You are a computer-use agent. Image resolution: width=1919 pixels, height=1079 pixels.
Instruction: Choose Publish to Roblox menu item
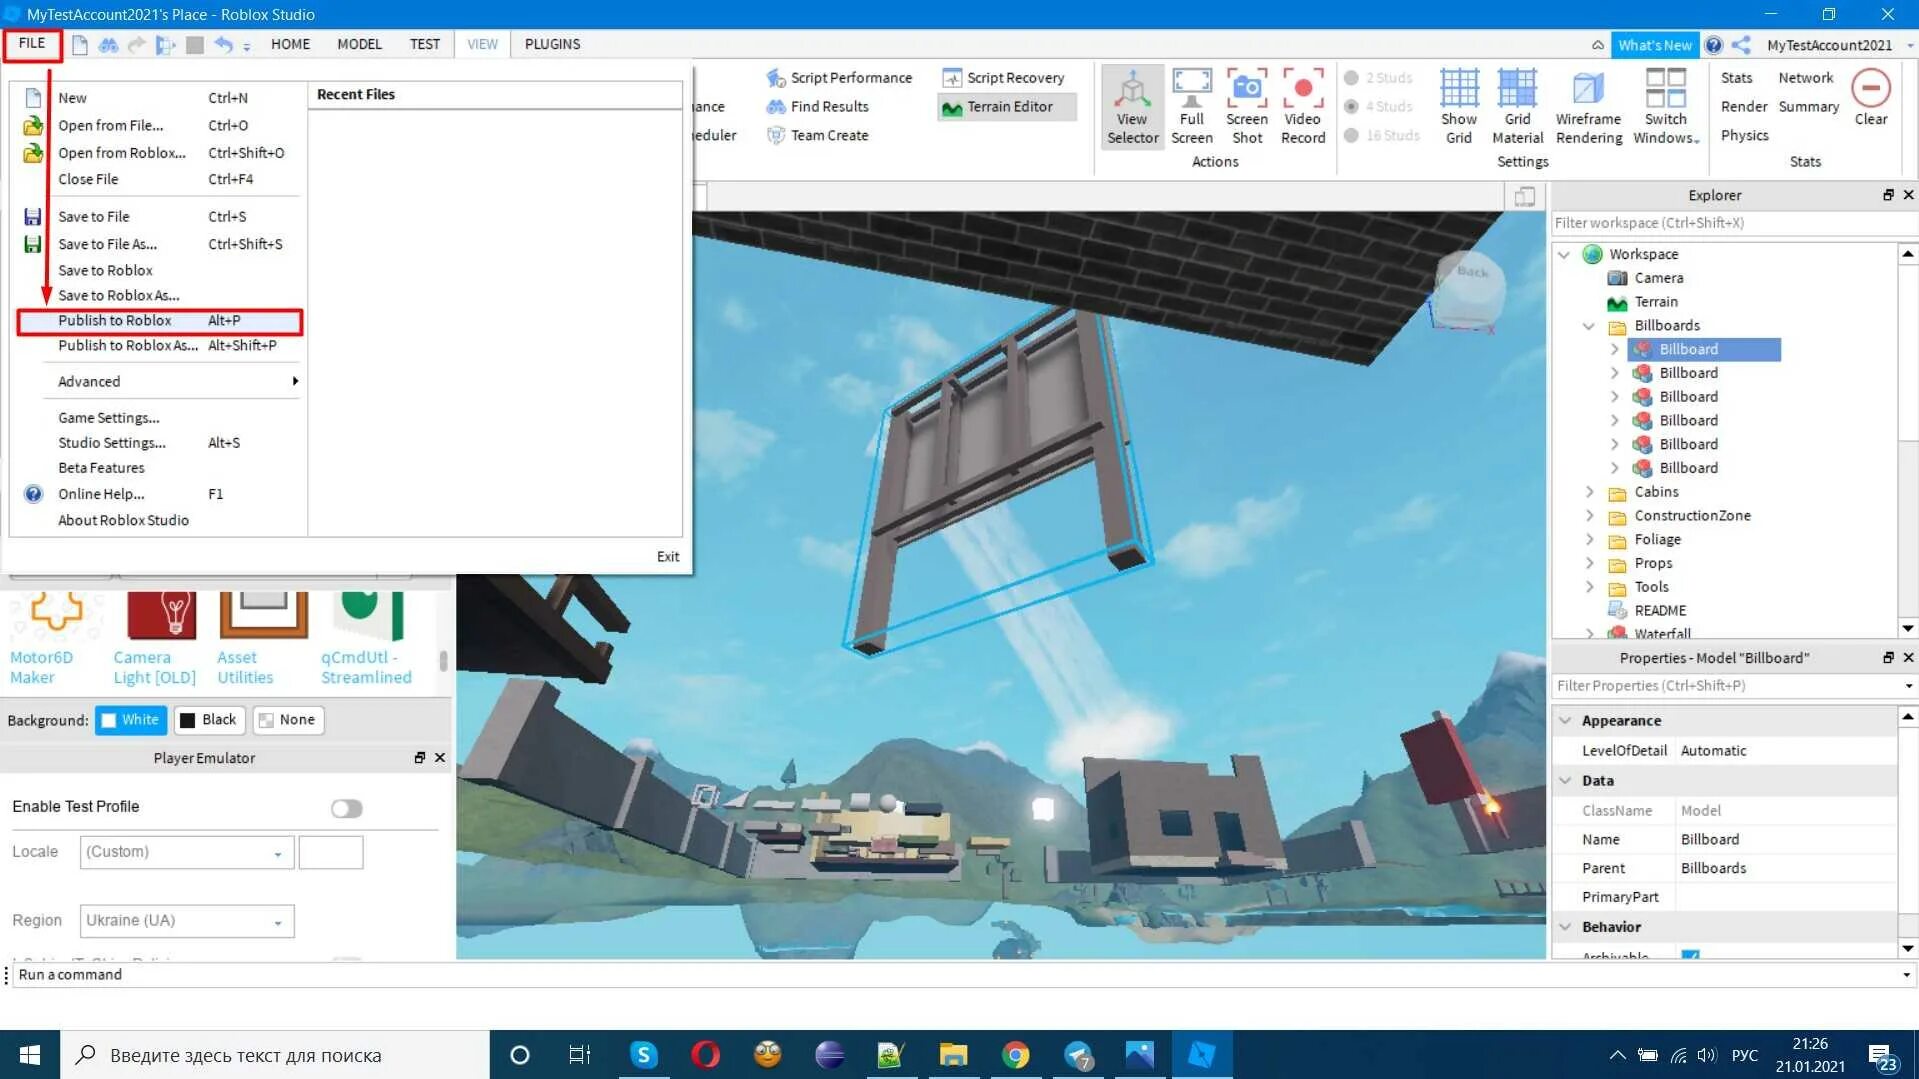pyautogui.click(x=160, y=321)
